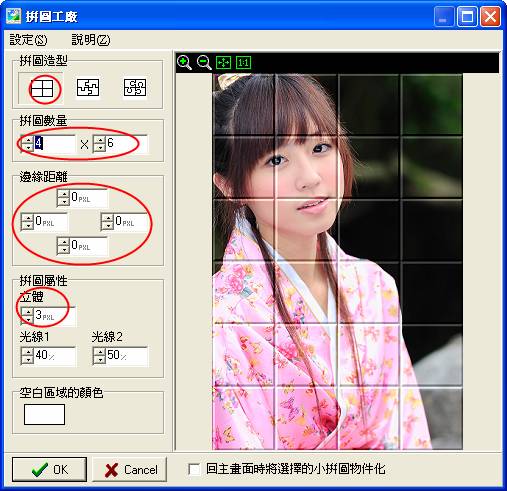Increase the puzzle column count stepper

27,140
